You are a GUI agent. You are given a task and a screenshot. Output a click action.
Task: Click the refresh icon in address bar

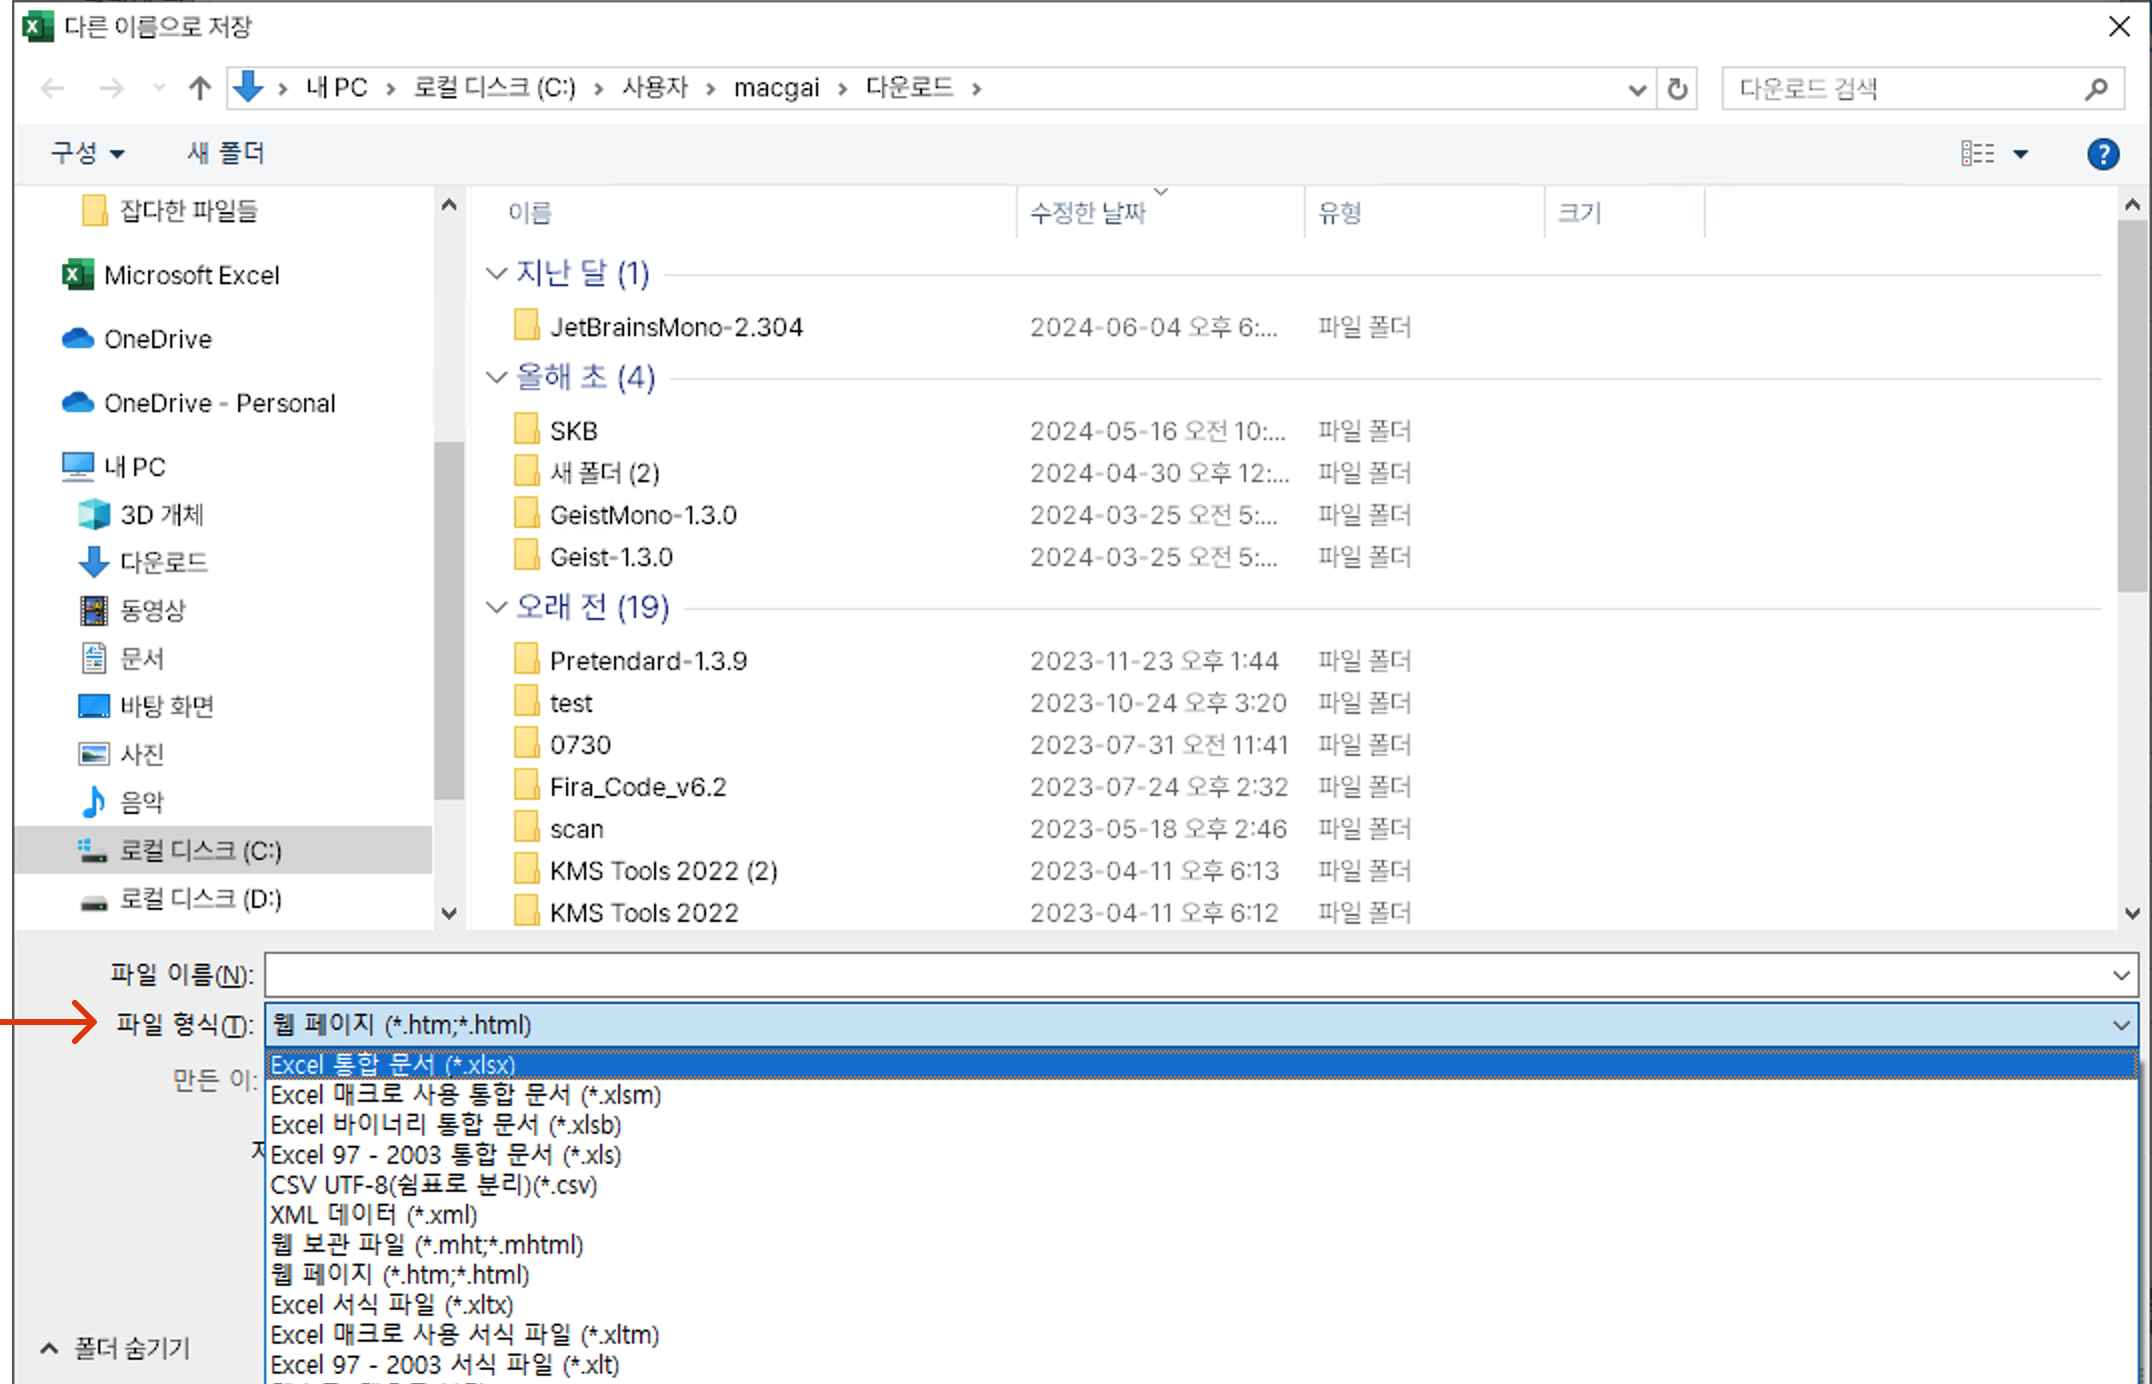pyautogui.click(x=1677, y=89)
